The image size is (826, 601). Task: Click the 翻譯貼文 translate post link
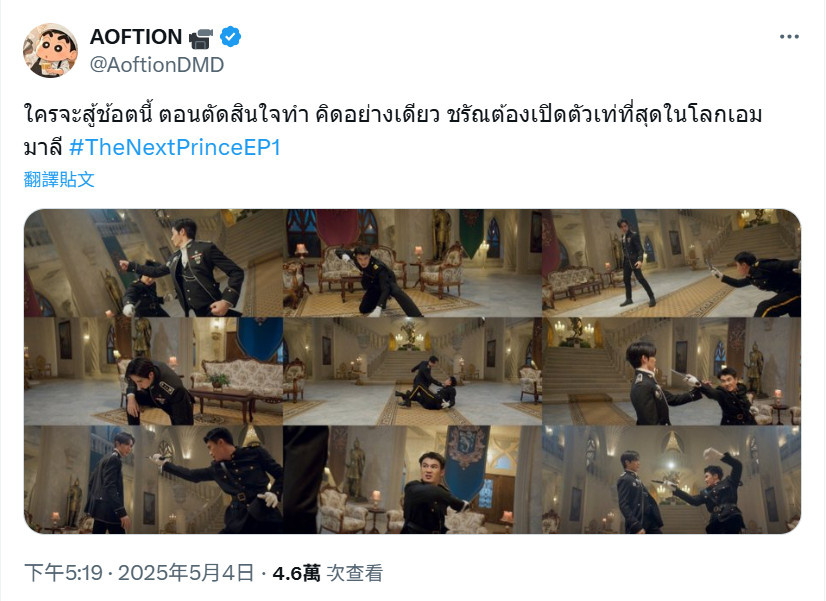(59, 180)
